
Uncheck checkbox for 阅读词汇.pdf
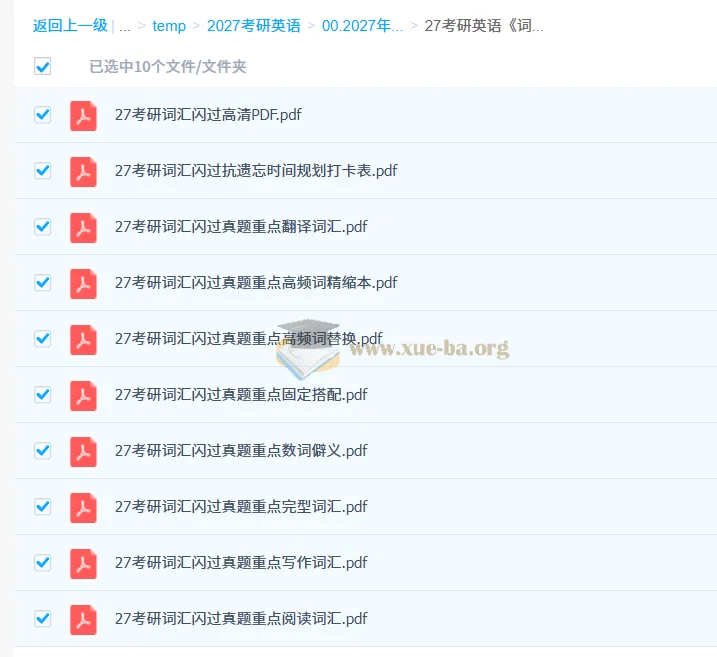[x=43, y=619]
